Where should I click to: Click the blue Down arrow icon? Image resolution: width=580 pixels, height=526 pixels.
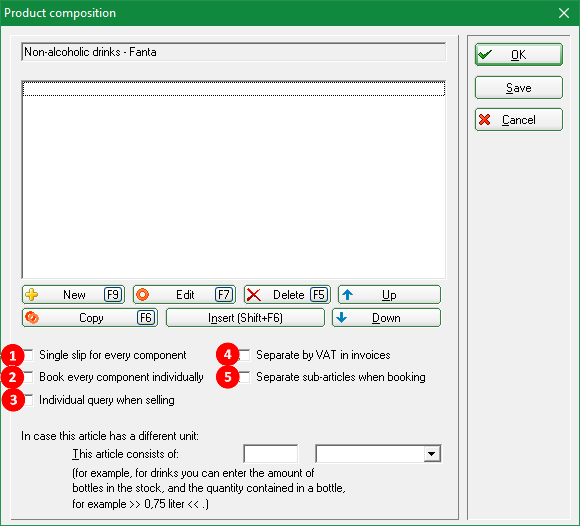[341, 317]
